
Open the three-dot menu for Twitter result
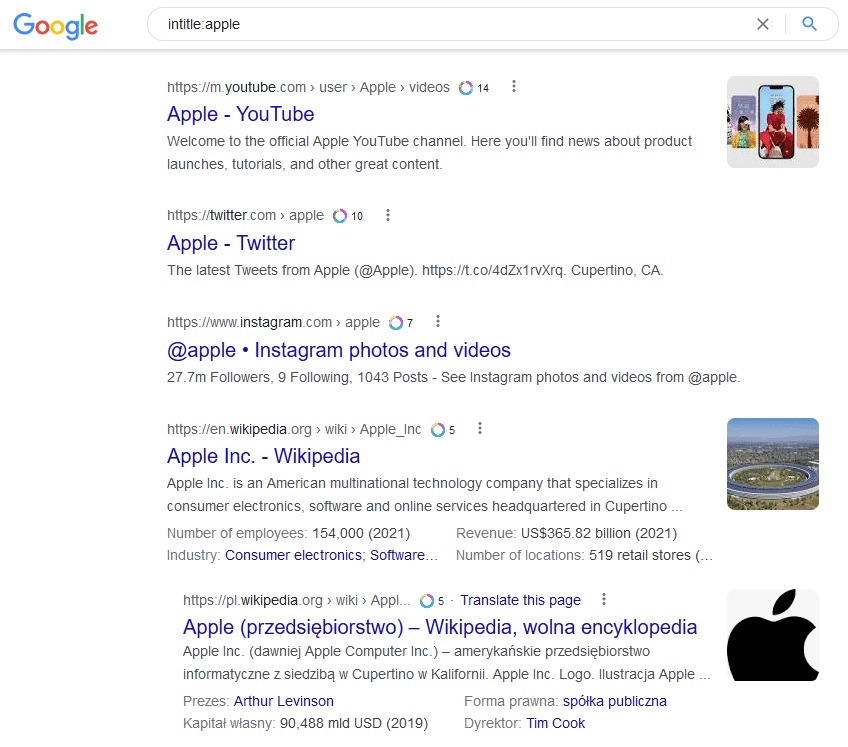(388, 215)
